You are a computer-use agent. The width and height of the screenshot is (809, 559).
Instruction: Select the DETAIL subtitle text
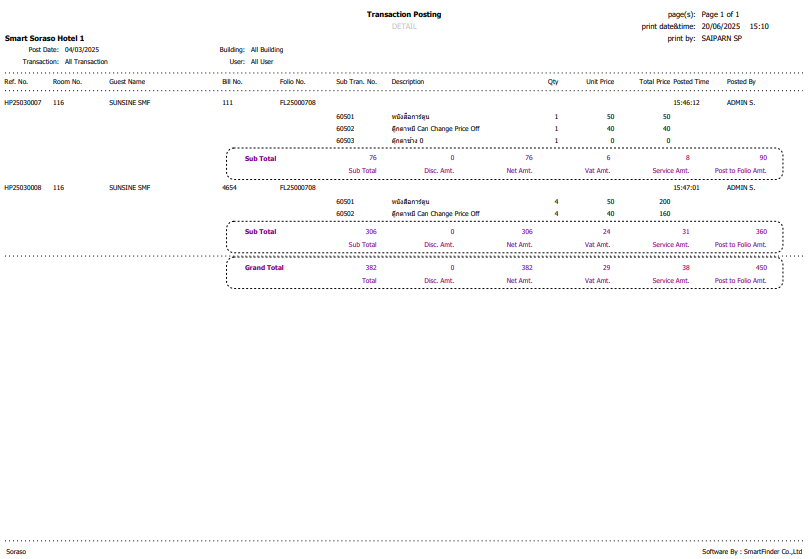pos(403,26)
